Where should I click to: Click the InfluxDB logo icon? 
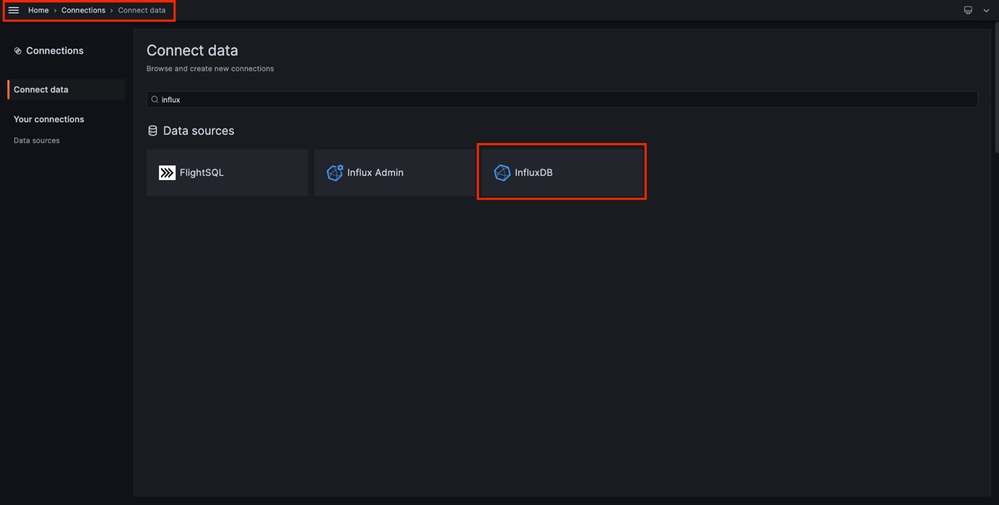pyautogui.click(x=502, y=173)
